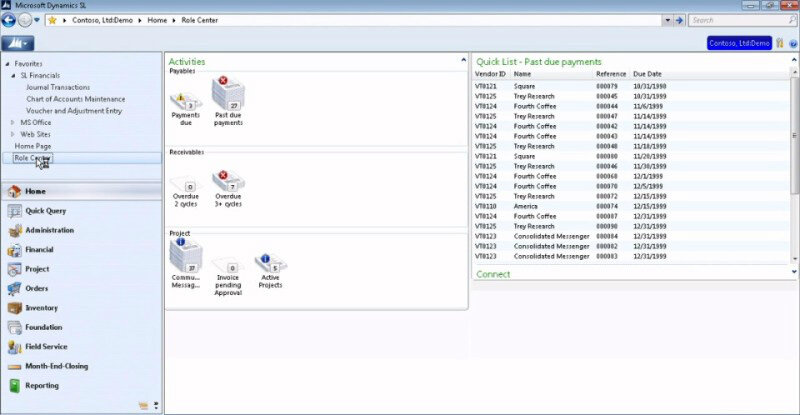Expand the Web Sites tree node
800x415 pixels.
13,133
